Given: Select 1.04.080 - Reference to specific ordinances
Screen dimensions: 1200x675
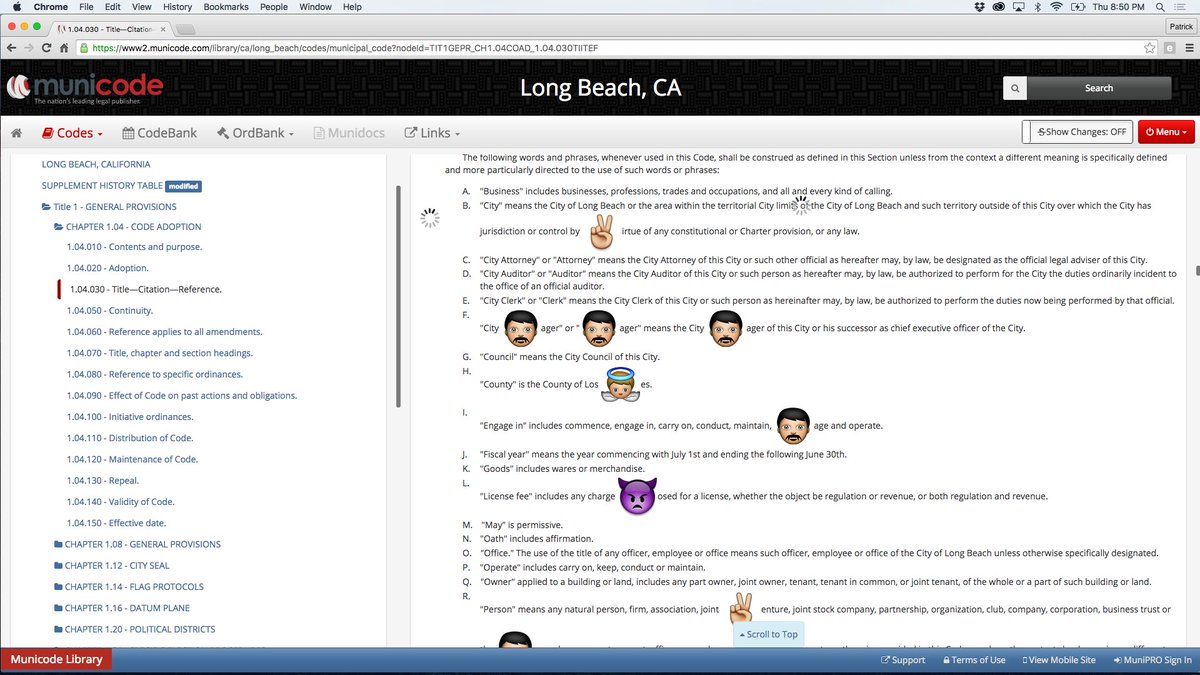Looking at the screenshot, I should point(155,374).
